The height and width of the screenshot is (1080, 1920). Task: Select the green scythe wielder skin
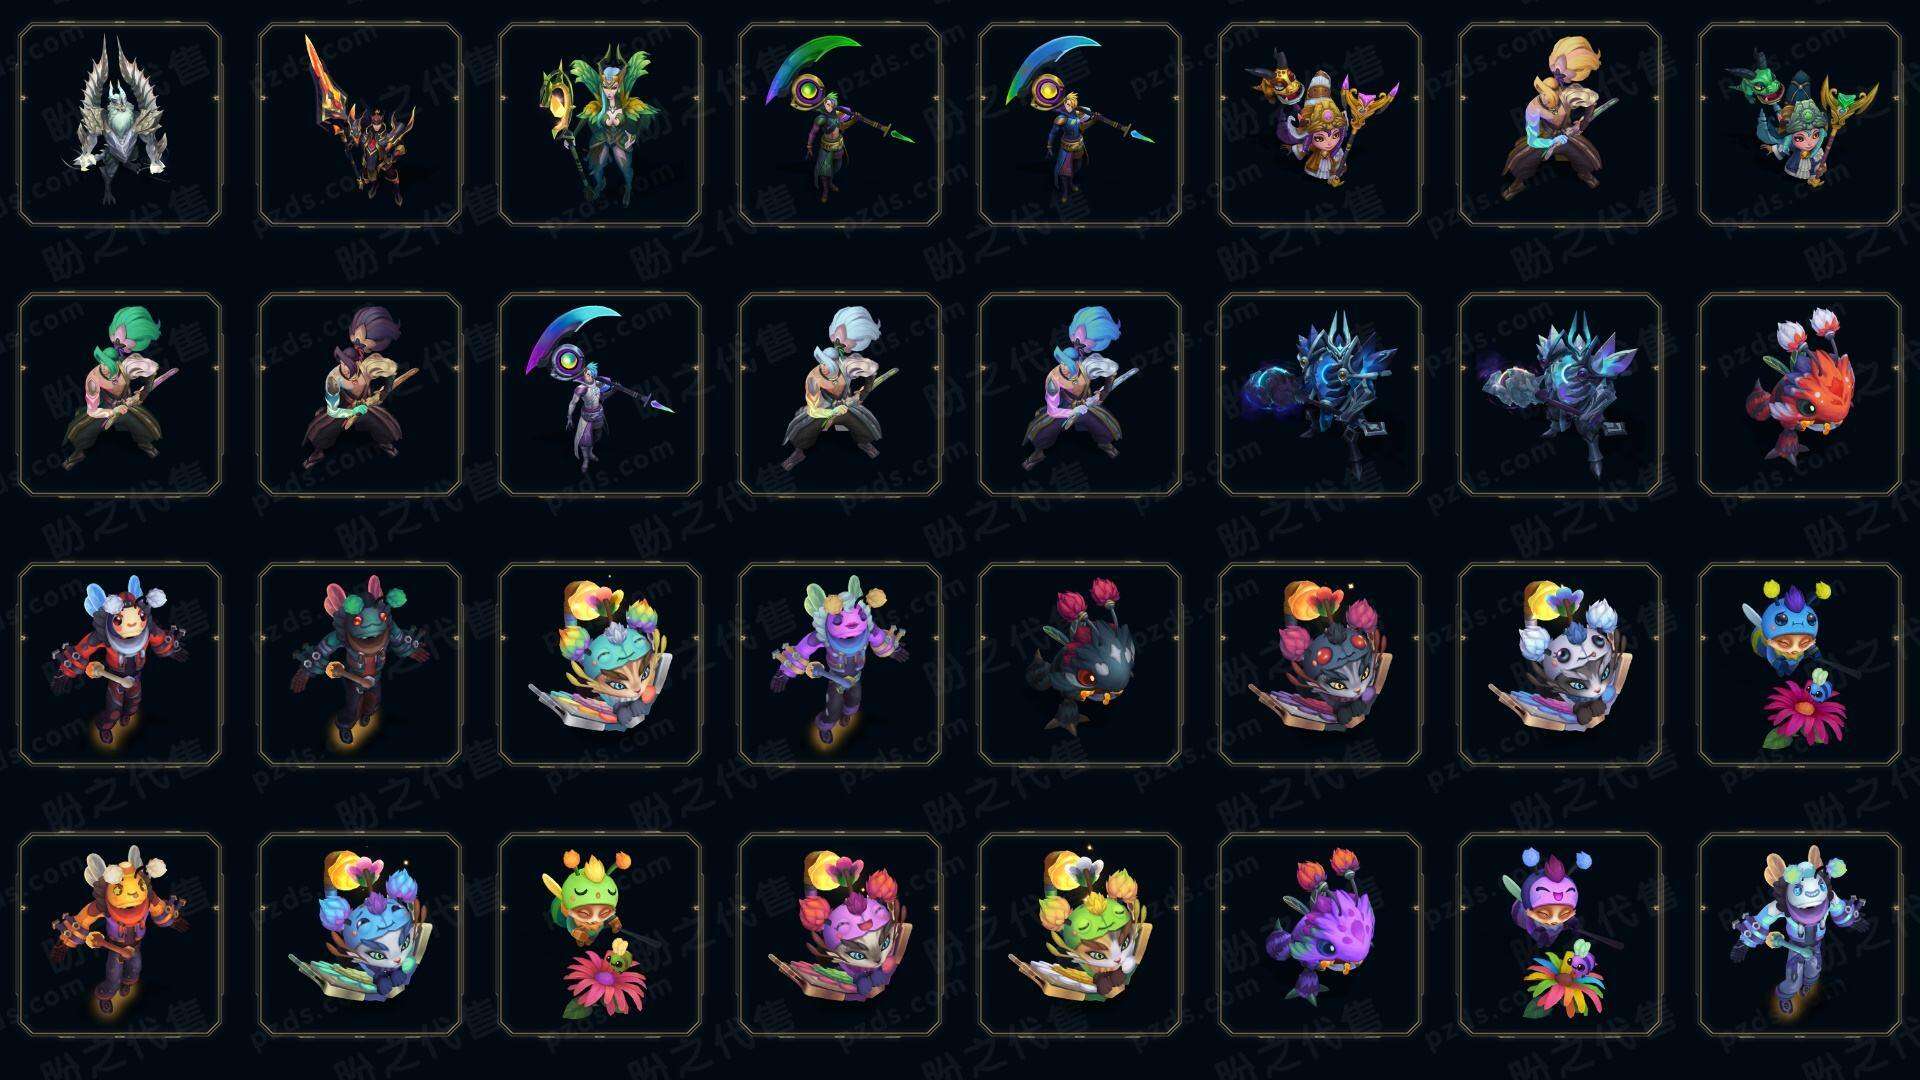[x=840, y=125]
